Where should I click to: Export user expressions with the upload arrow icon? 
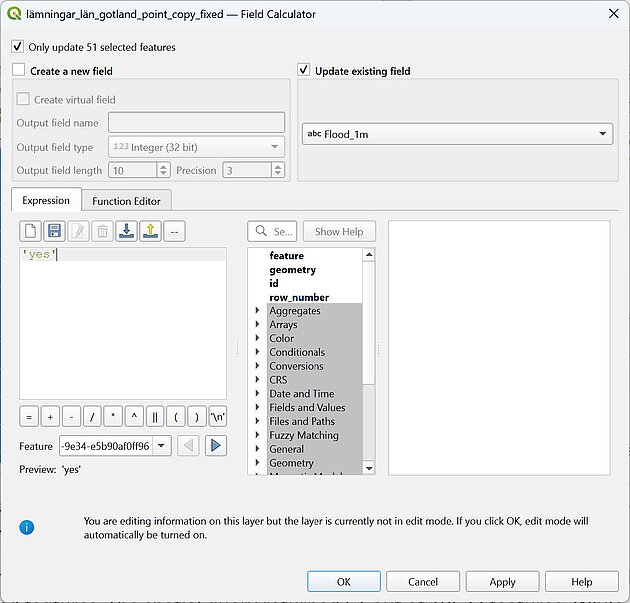150,231
